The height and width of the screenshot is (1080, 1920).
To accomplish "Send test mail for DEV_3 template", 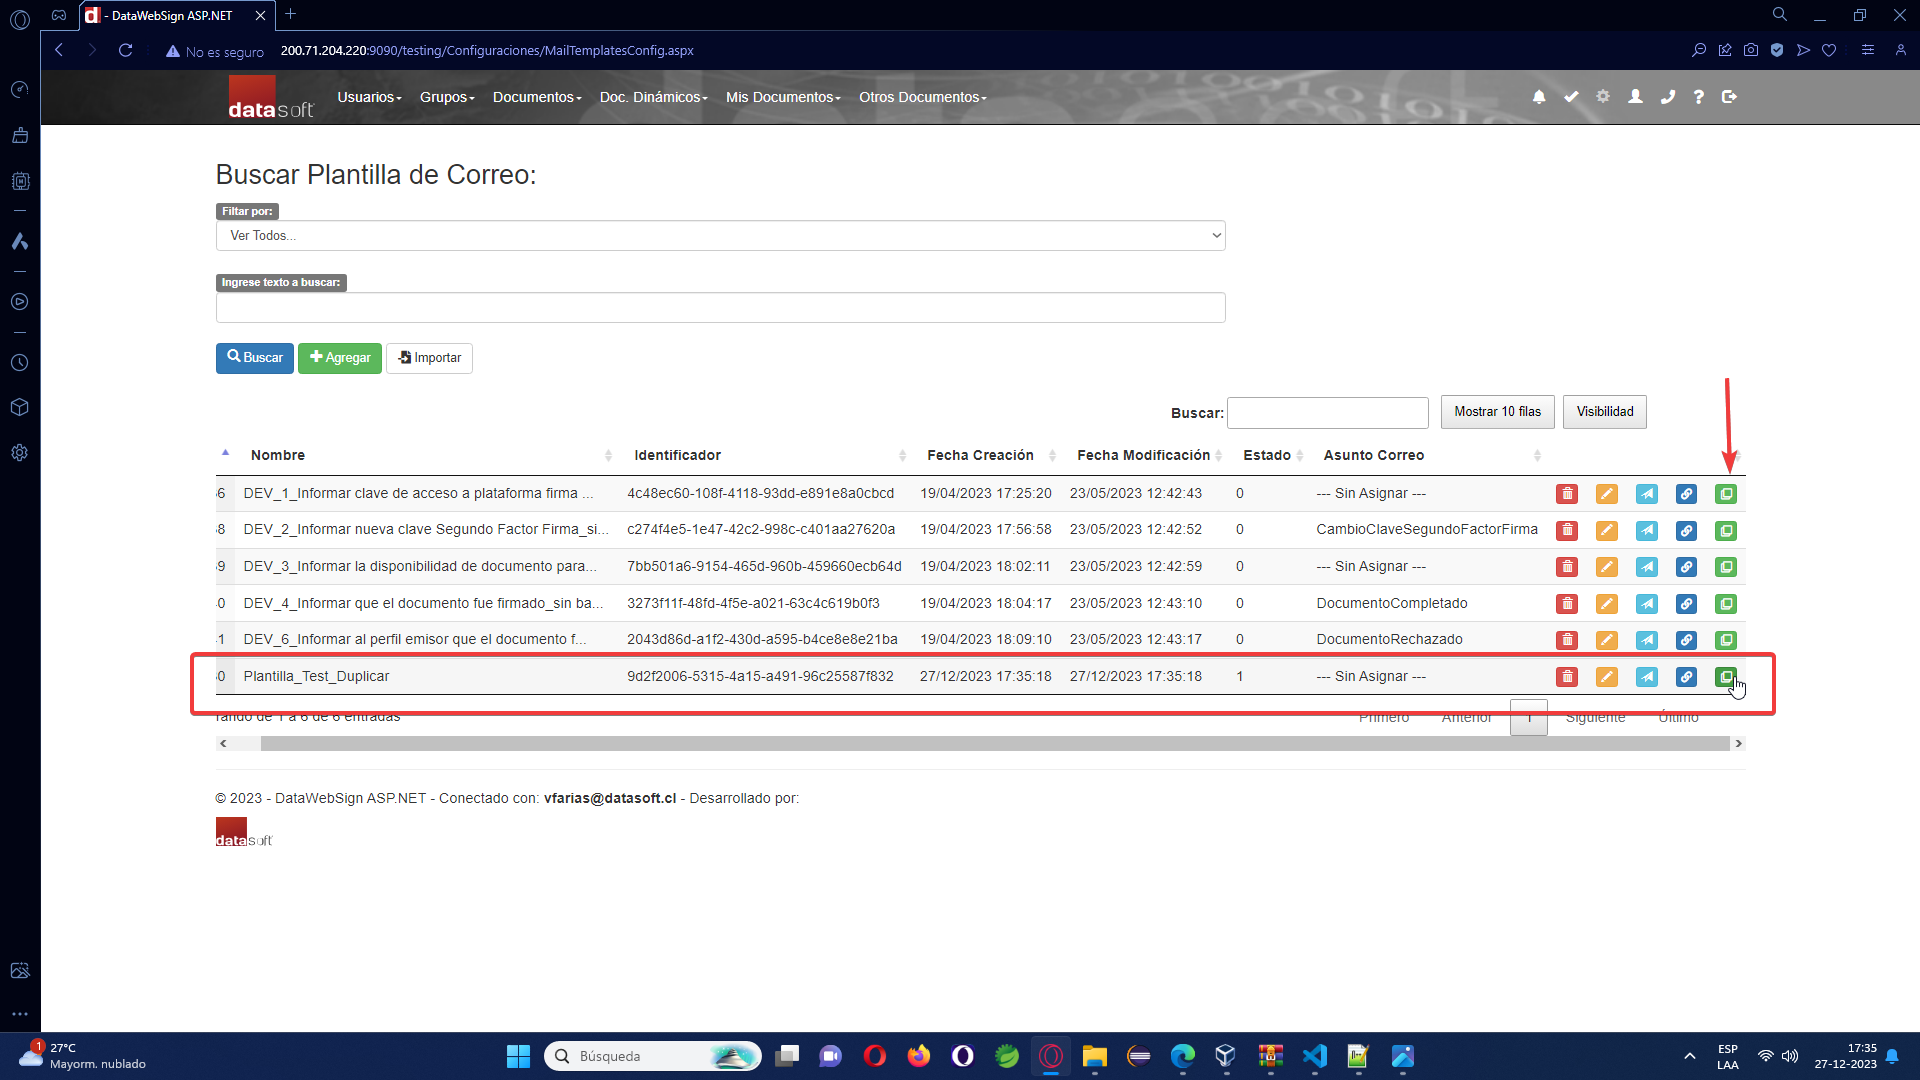I will point(1647,567).
